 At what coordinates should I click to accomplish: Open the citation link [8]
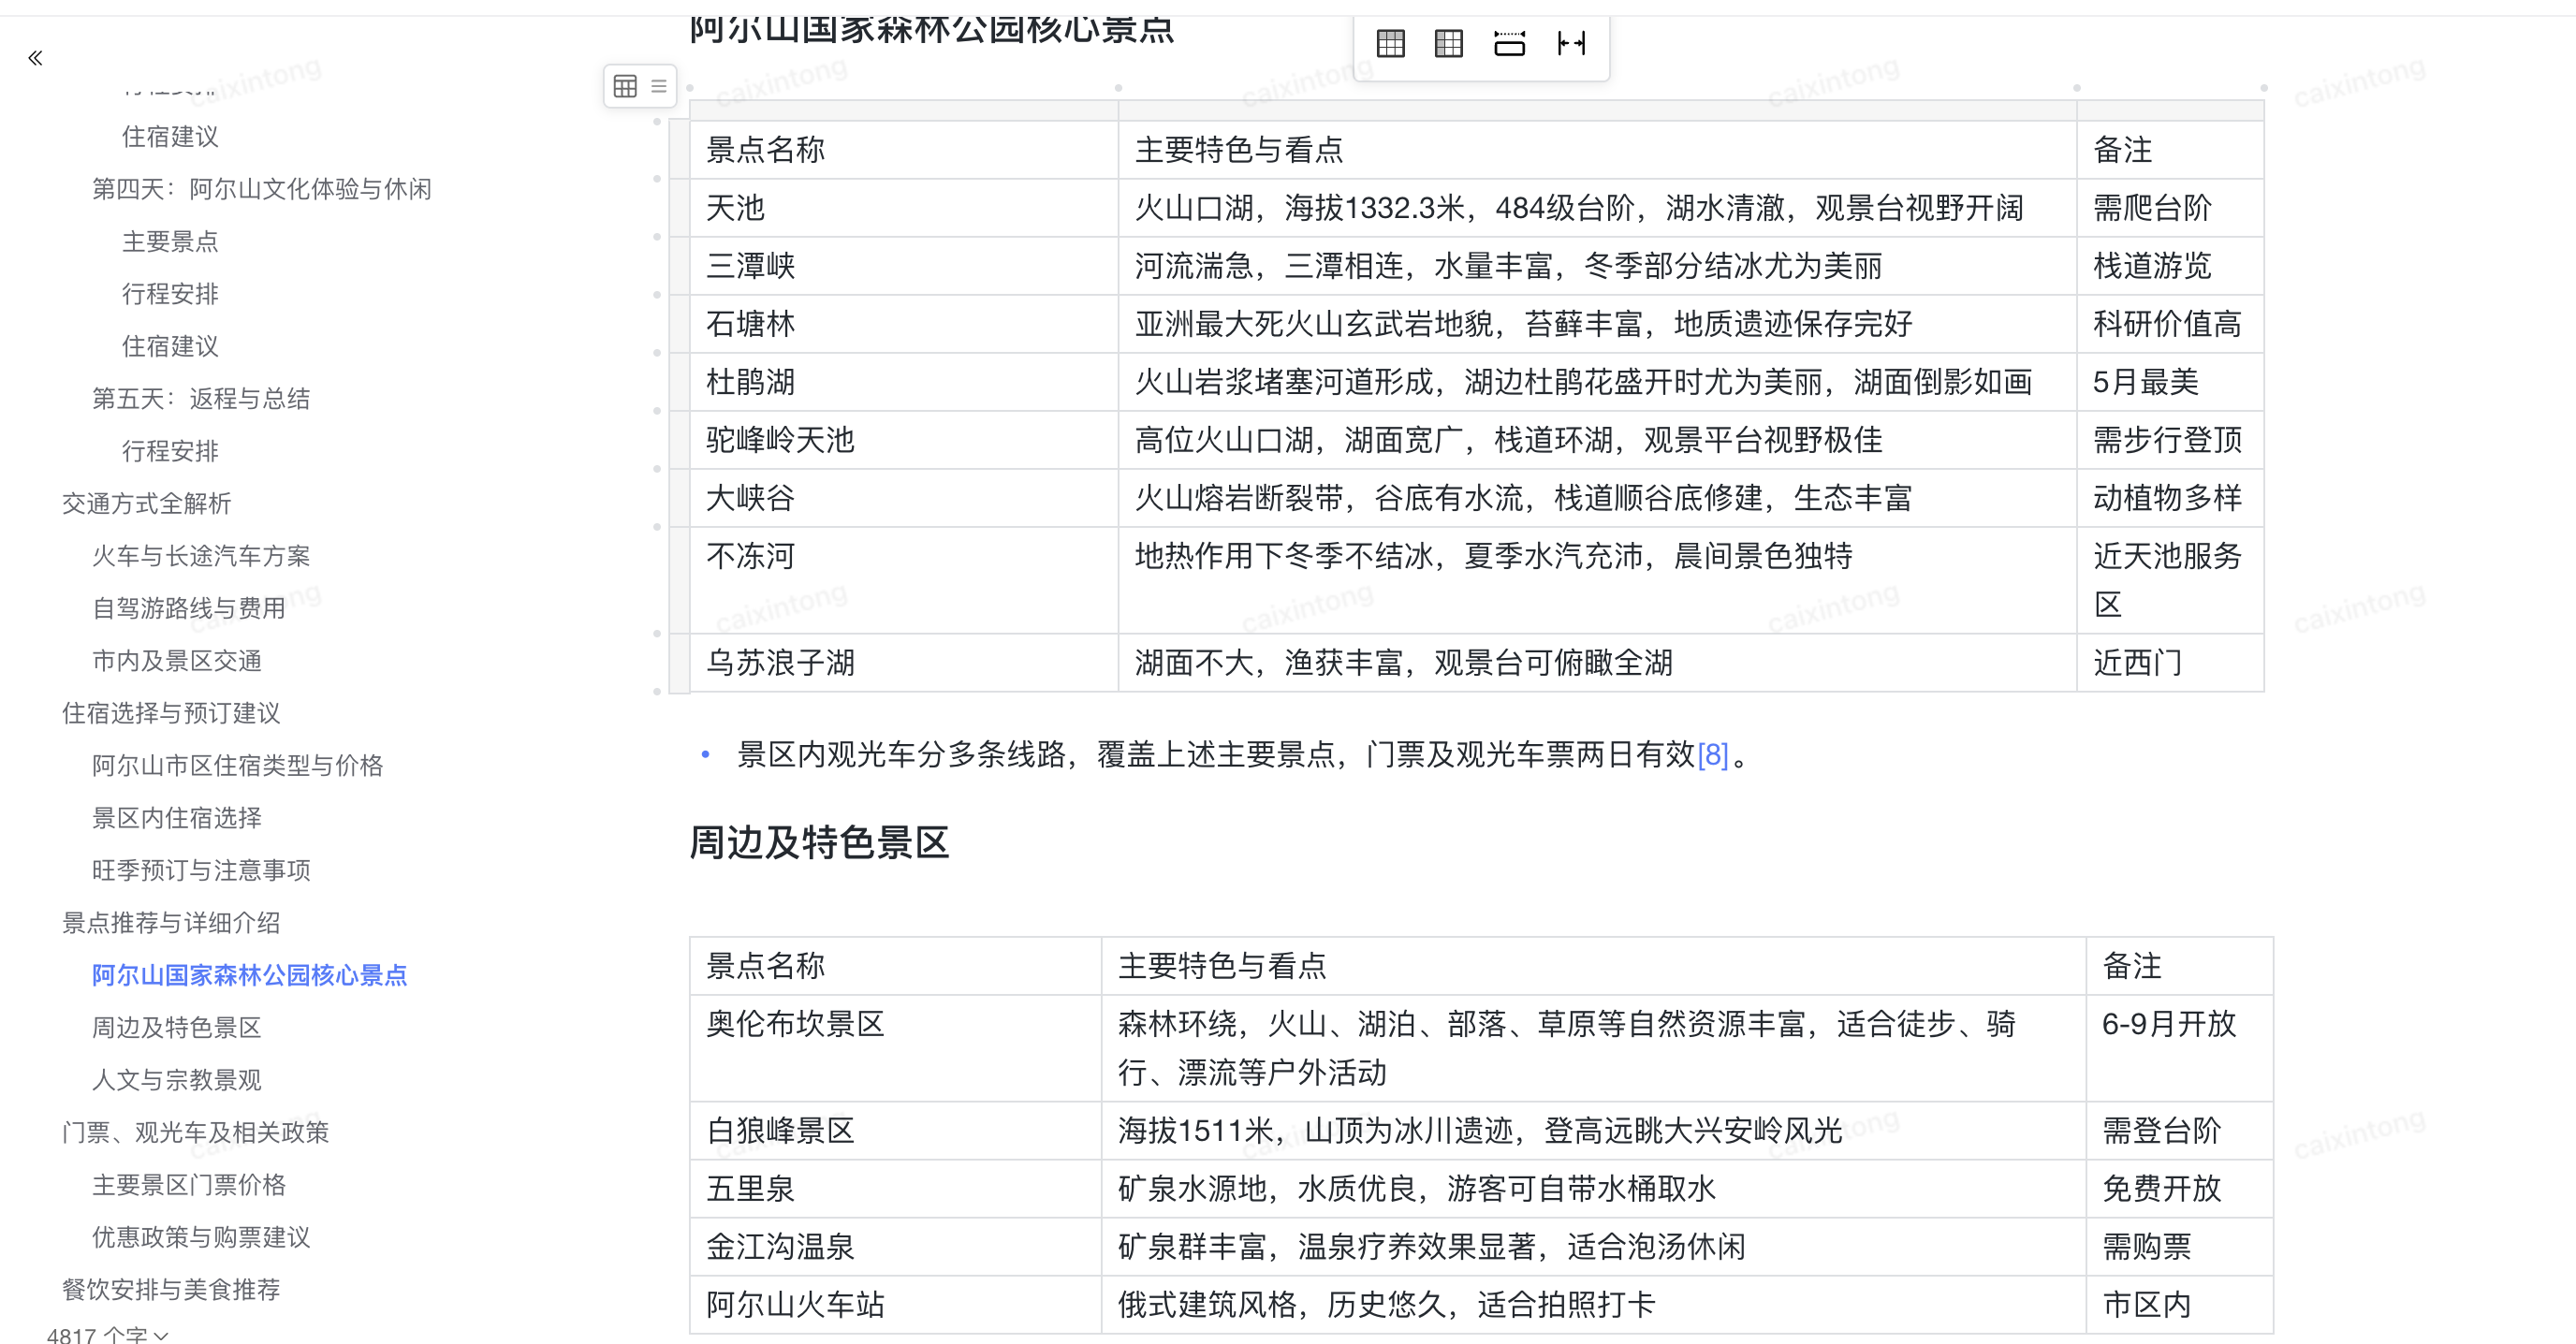[1715, 756]
